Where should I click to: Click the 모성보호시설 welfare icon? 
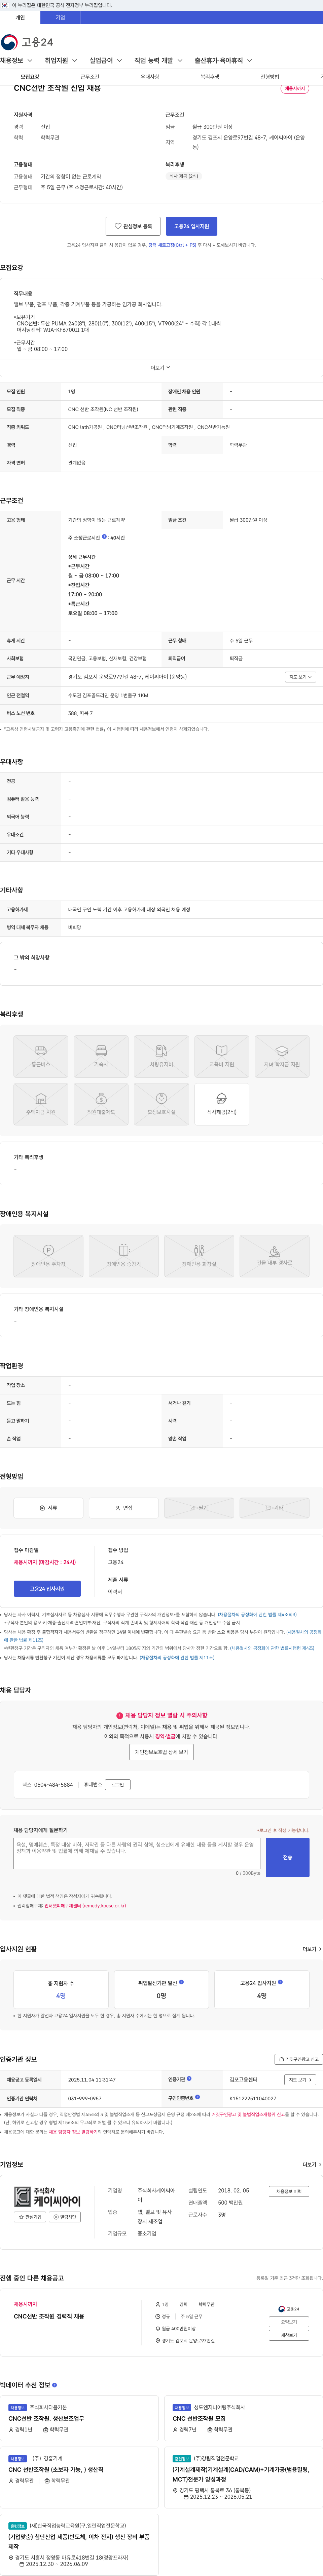click(161, 1104)
